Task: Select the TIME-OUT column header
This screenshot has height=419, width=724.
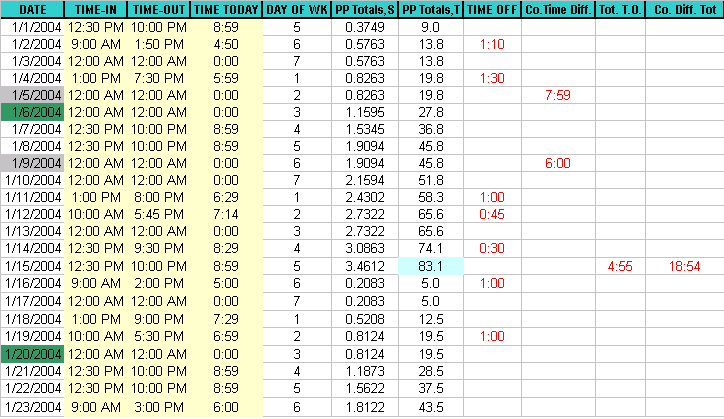Action: 159,9
